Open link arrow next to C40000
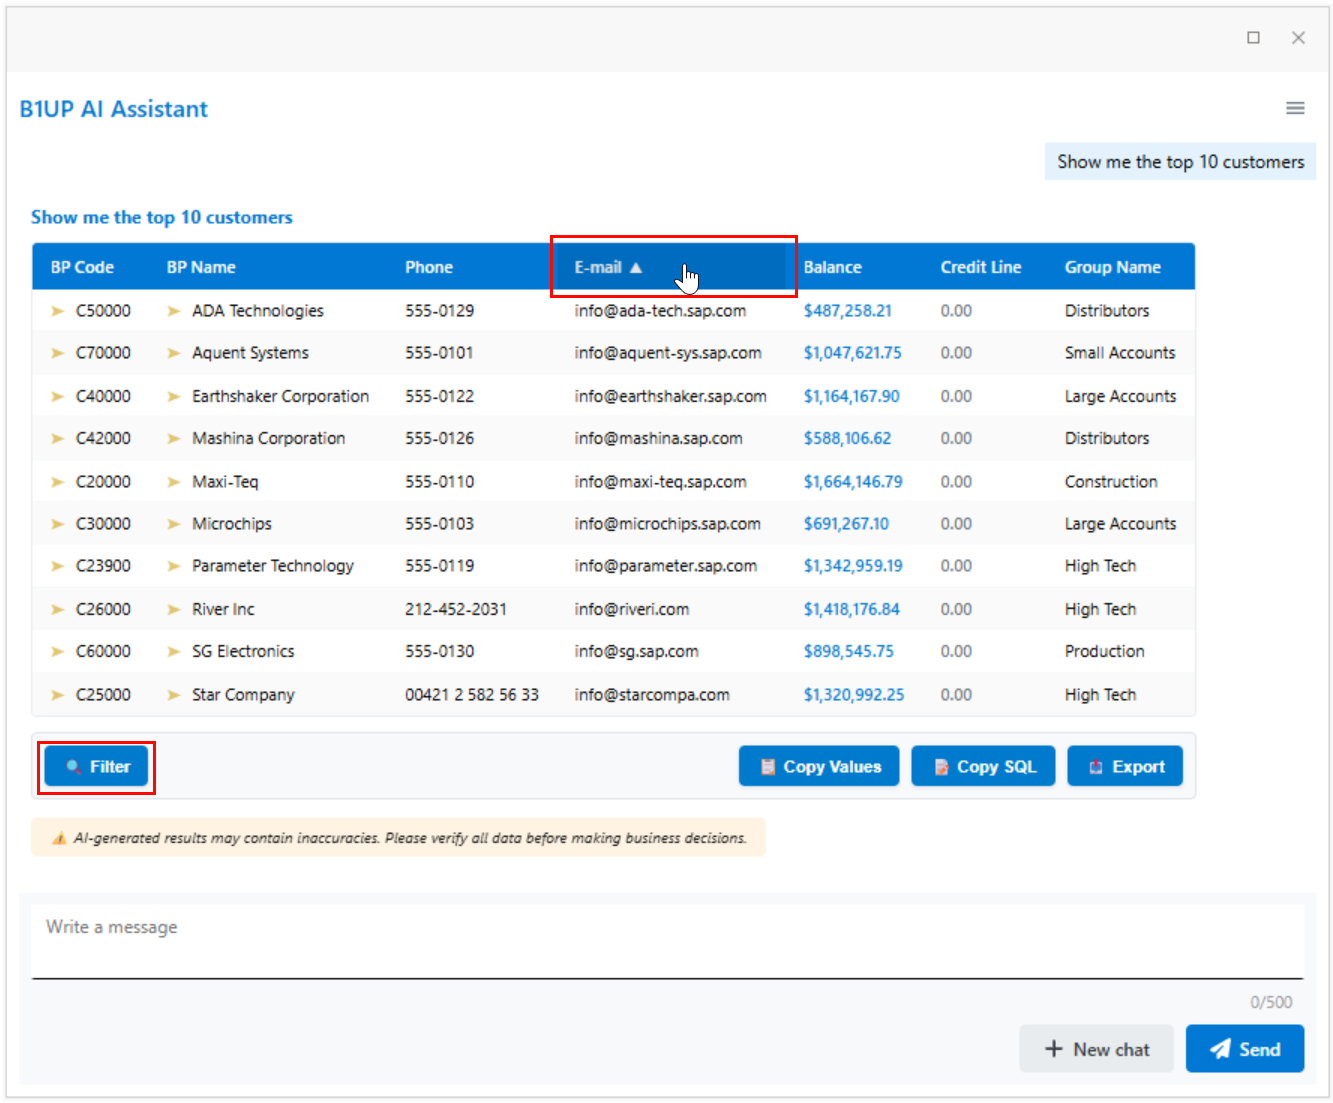Screen dimensions: 1333x1103 [x=58, y=397]
